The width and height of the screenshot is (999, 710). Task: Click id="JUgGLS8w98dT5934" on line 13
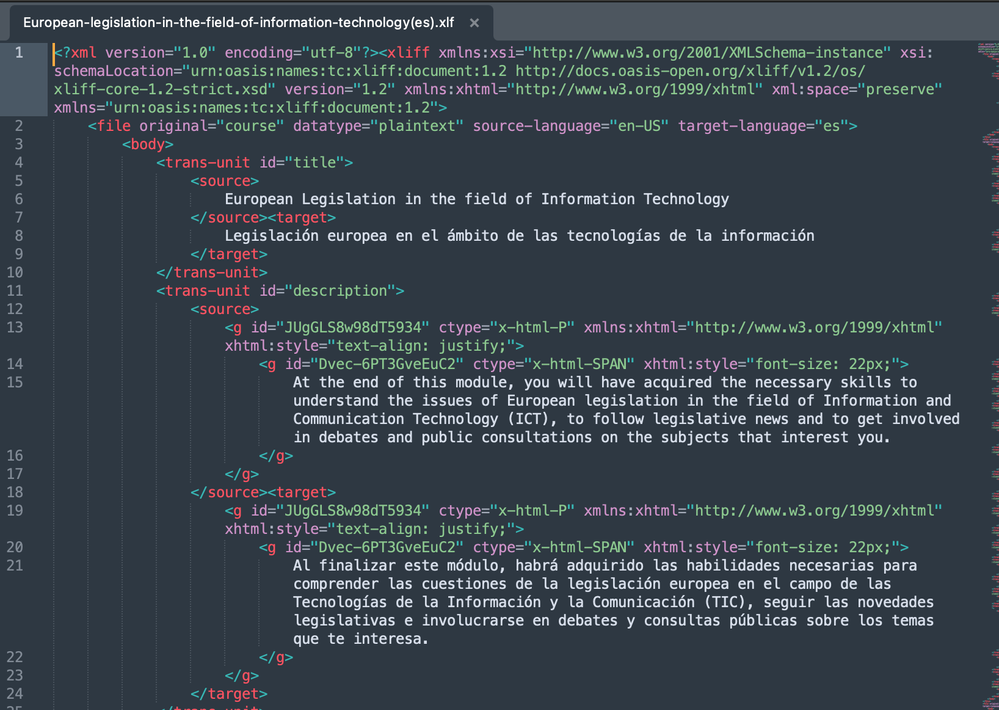pos(340,327)
